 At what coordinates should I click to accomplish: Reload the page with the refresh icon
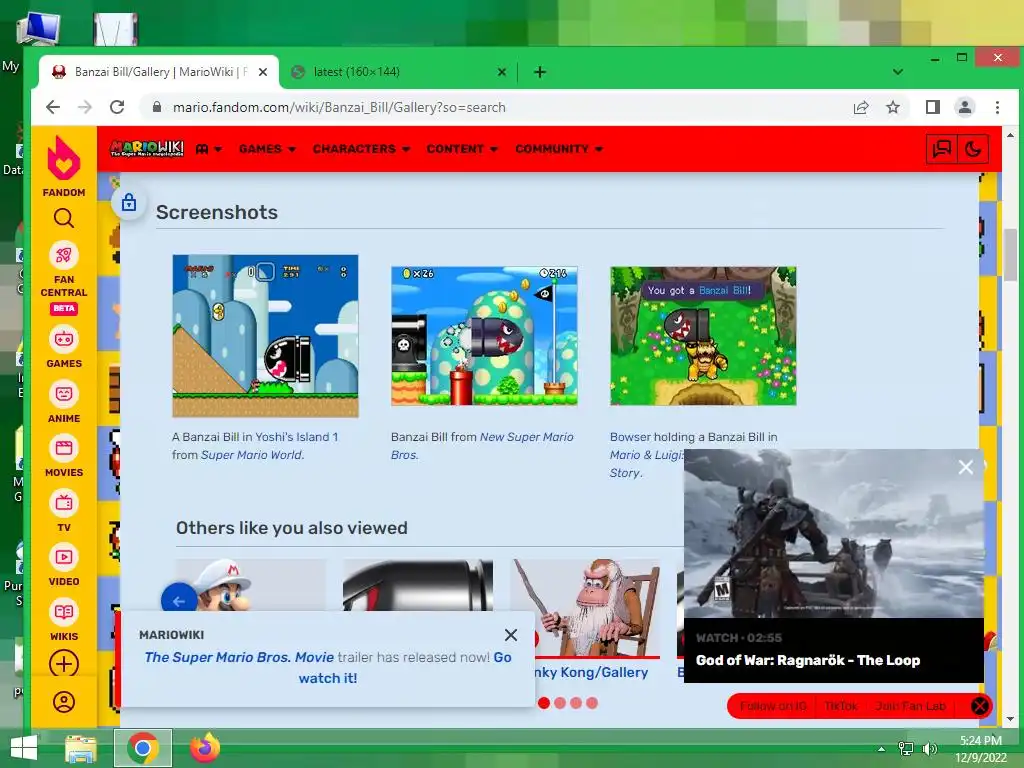[117, 107]
